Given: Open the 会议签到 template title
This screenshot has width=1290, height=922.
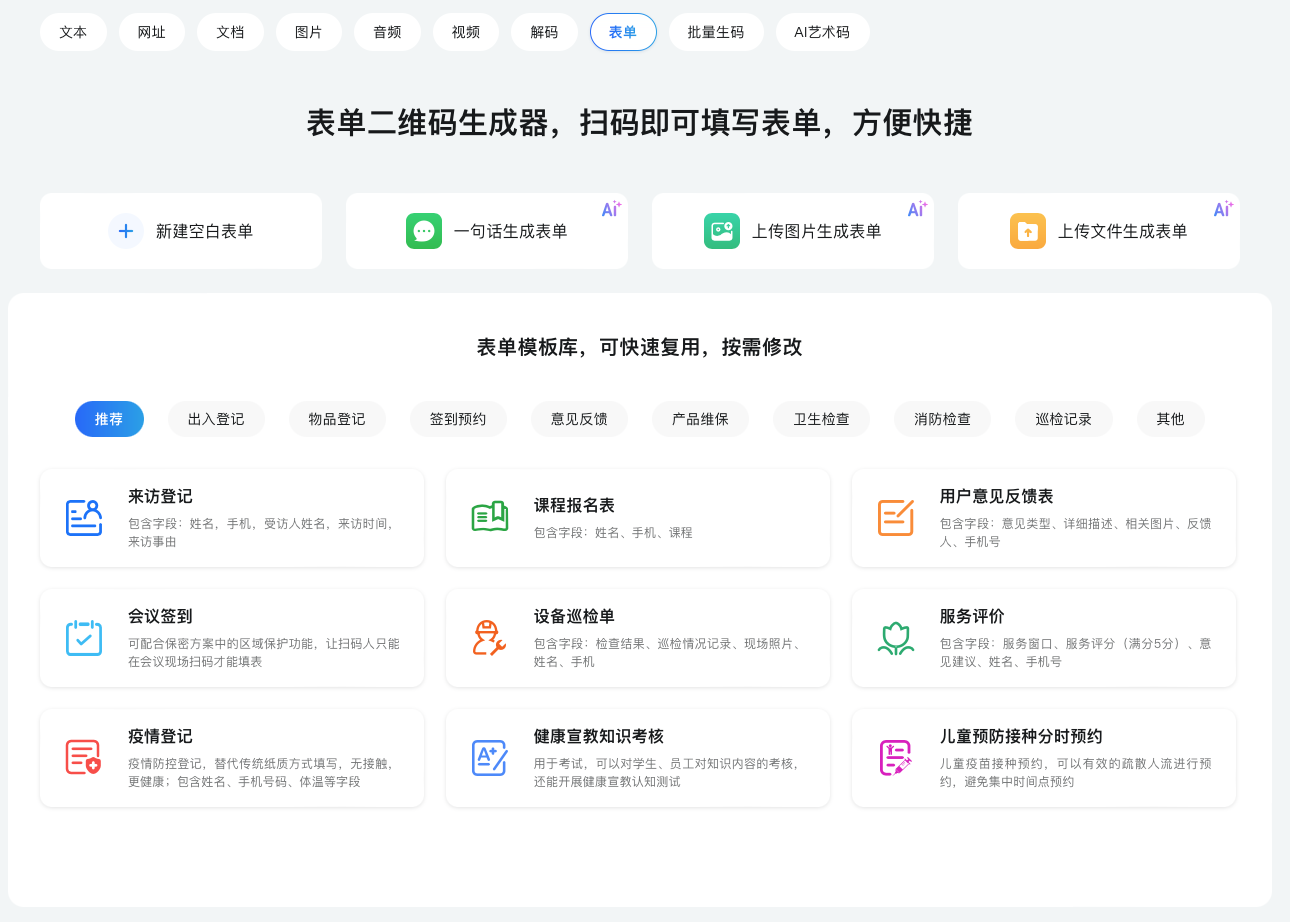Looking at the screenshot, I should (x=160, y=617).
